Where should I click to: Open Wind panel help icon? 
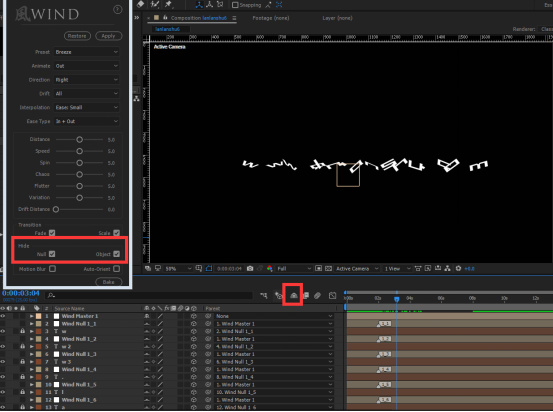click(117, 10)
